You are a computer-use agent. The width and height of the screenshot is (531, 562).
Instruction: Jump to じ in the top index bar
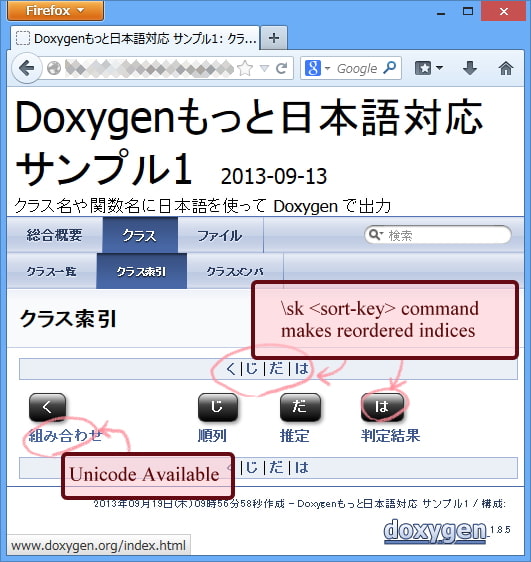click(x=252, y=368)
